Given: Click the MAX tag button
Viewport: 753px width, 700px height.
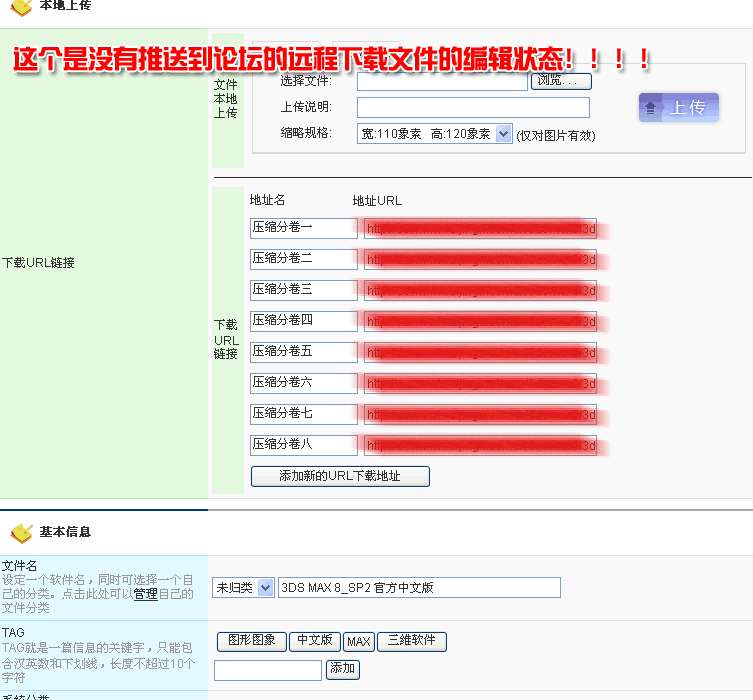Looking at the screenshot, I should (359, 642).
